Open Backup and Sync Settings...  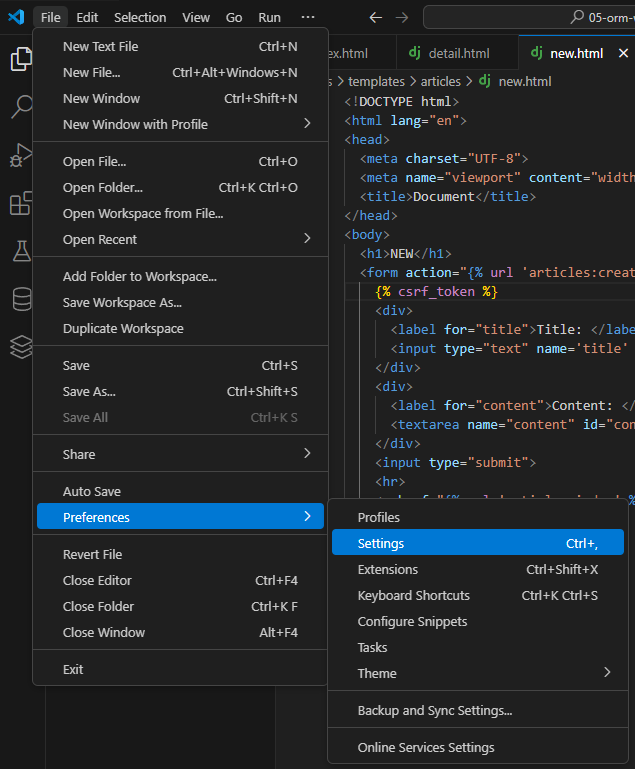click(478, 711)
